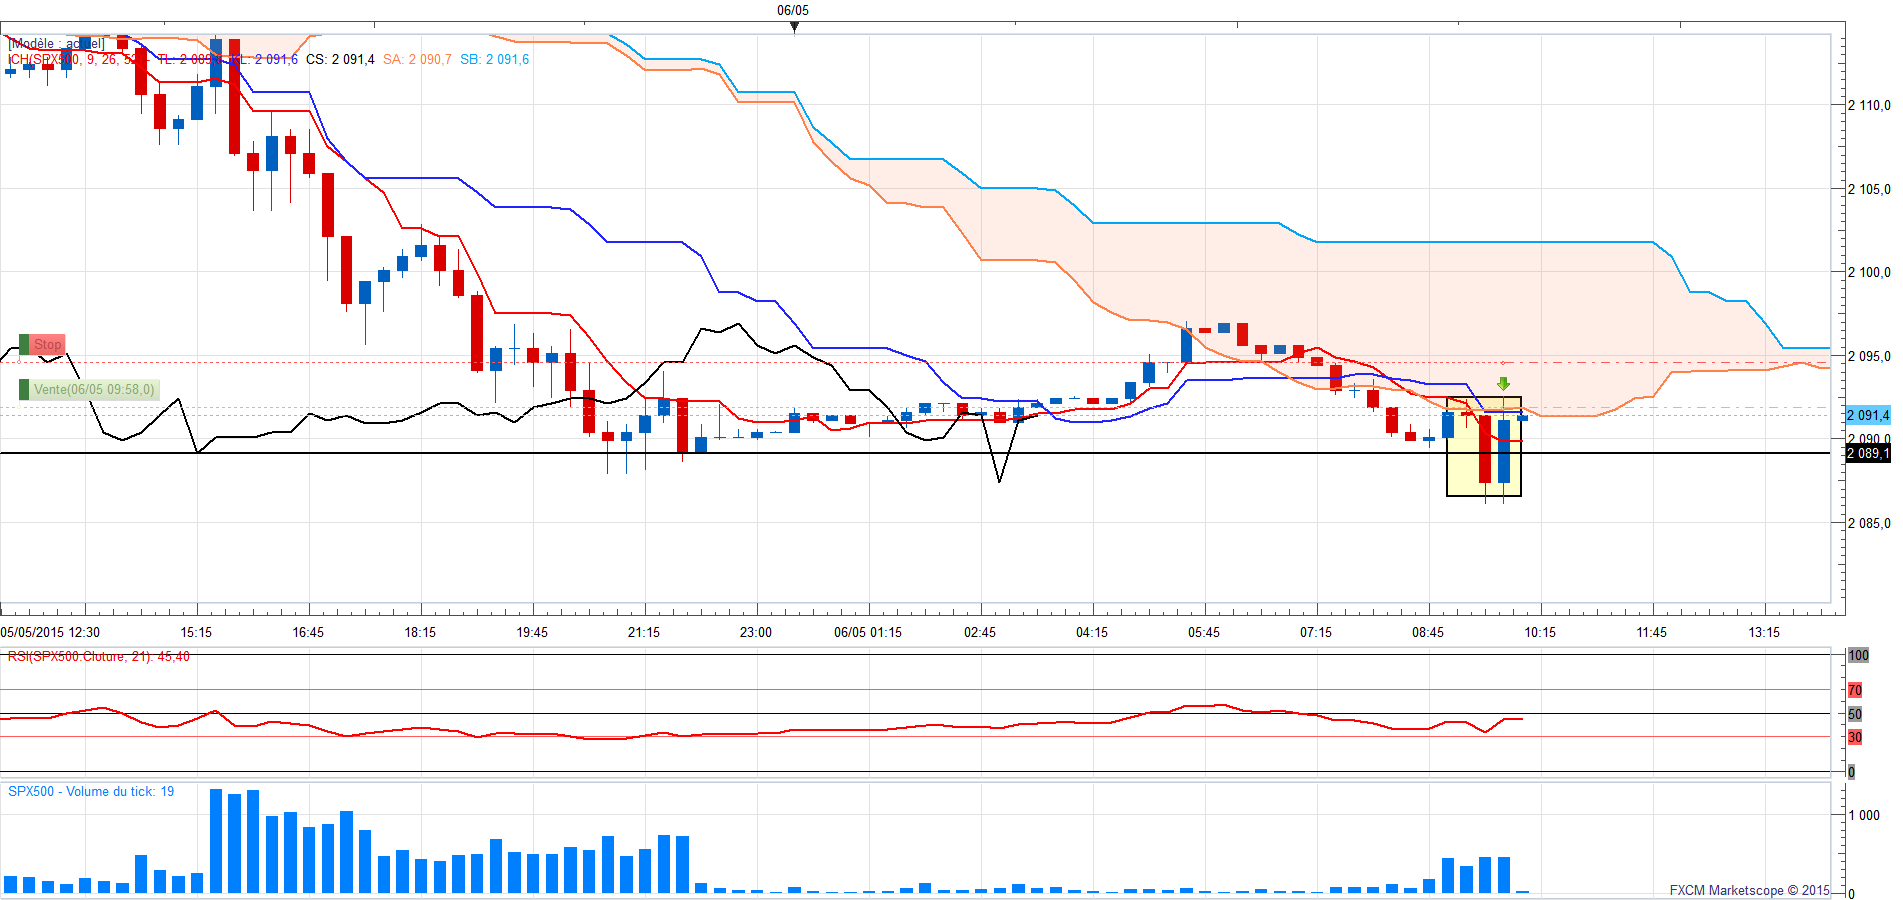
Task: Select the red Stop order label
Action: [x=47, y=344]
